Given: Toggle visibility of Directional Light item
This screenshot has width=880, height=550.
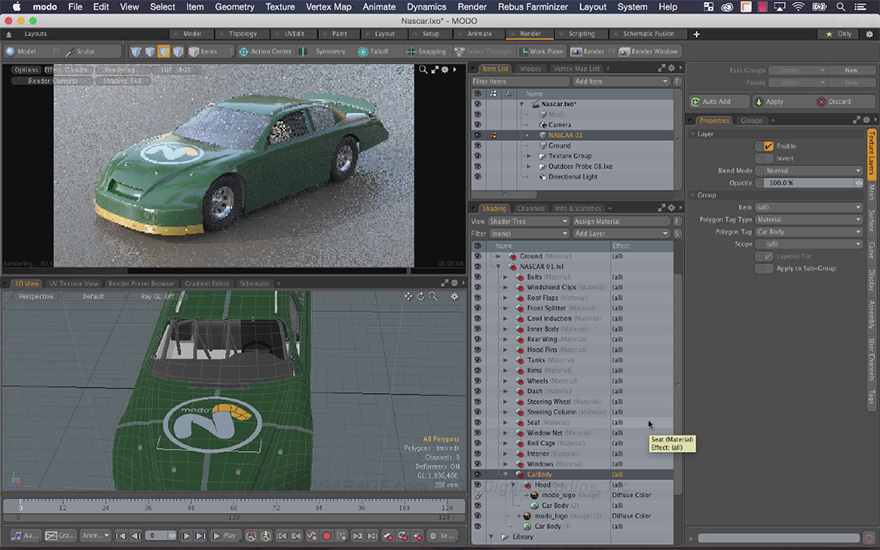Looking at the screenshot, I should click(478, 177).
